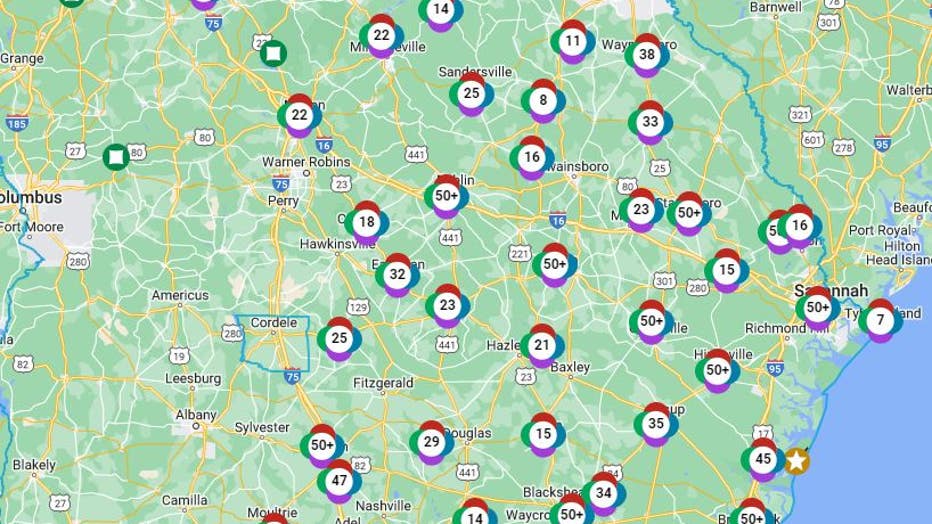Click the cluster marker labeled 38
The height and width of the screenshot is (524, 932).
647,55
